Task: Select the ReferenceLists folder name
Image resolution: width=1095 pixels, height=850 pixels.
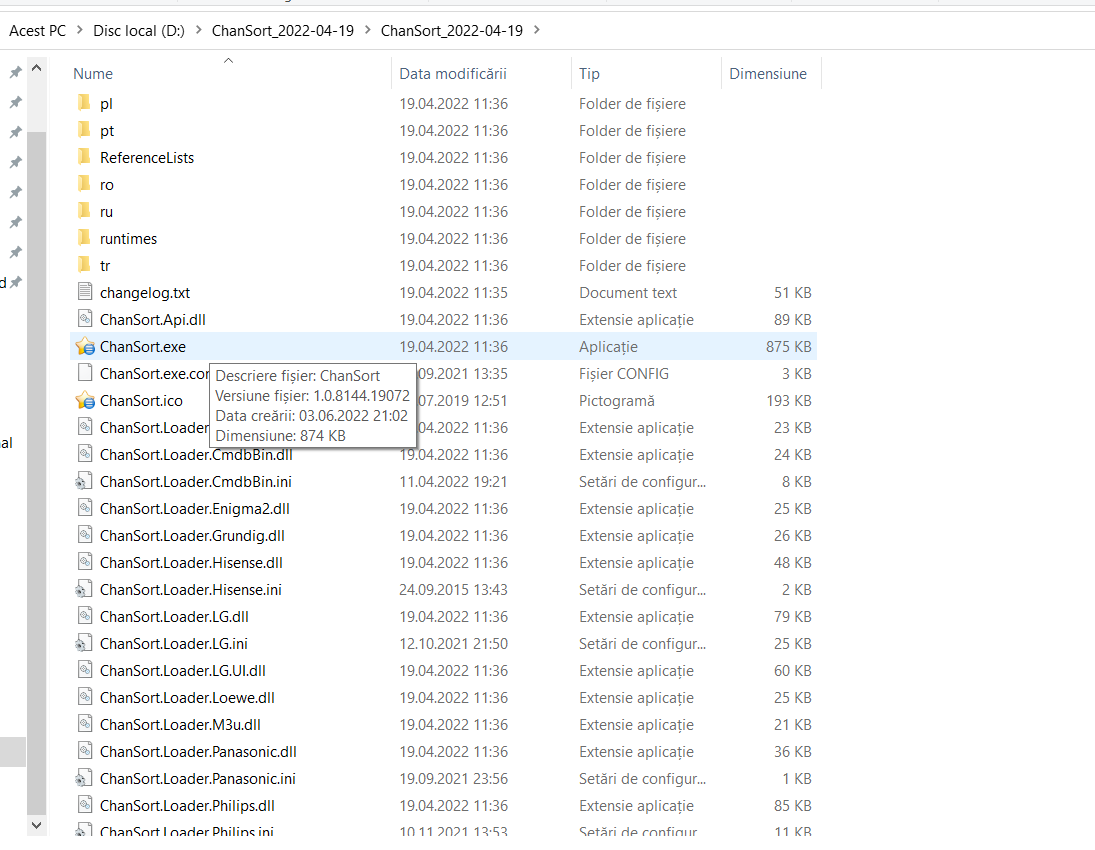Action: [x=147, y=158]
